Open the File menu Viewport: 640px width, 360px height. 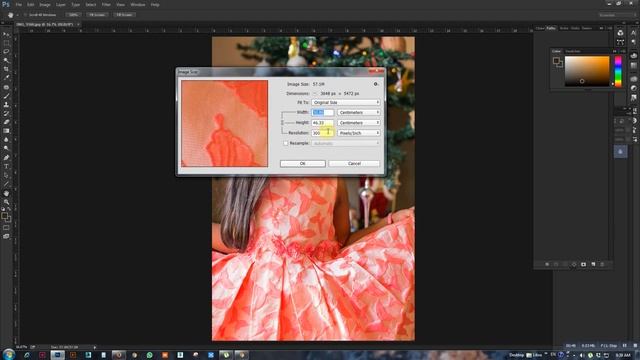pyautogui.click(x=19, y=4)
